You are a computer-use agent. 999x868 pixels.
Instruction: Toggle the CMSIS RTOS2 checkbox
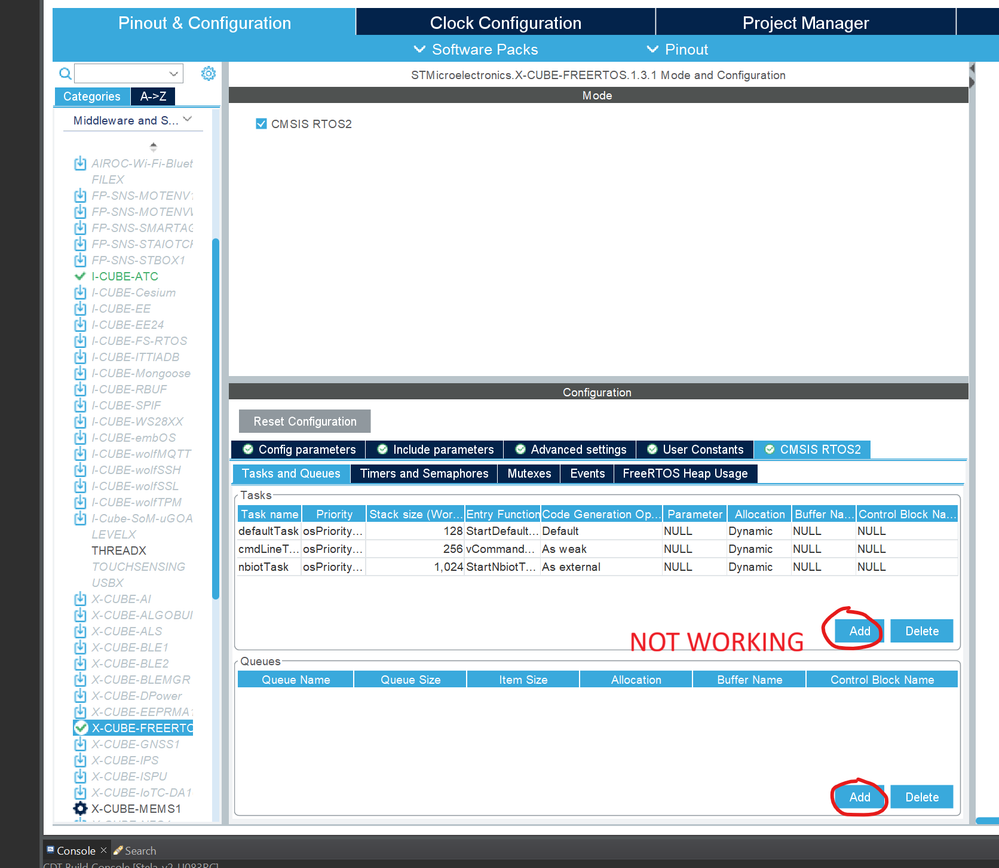pos(261,124)
